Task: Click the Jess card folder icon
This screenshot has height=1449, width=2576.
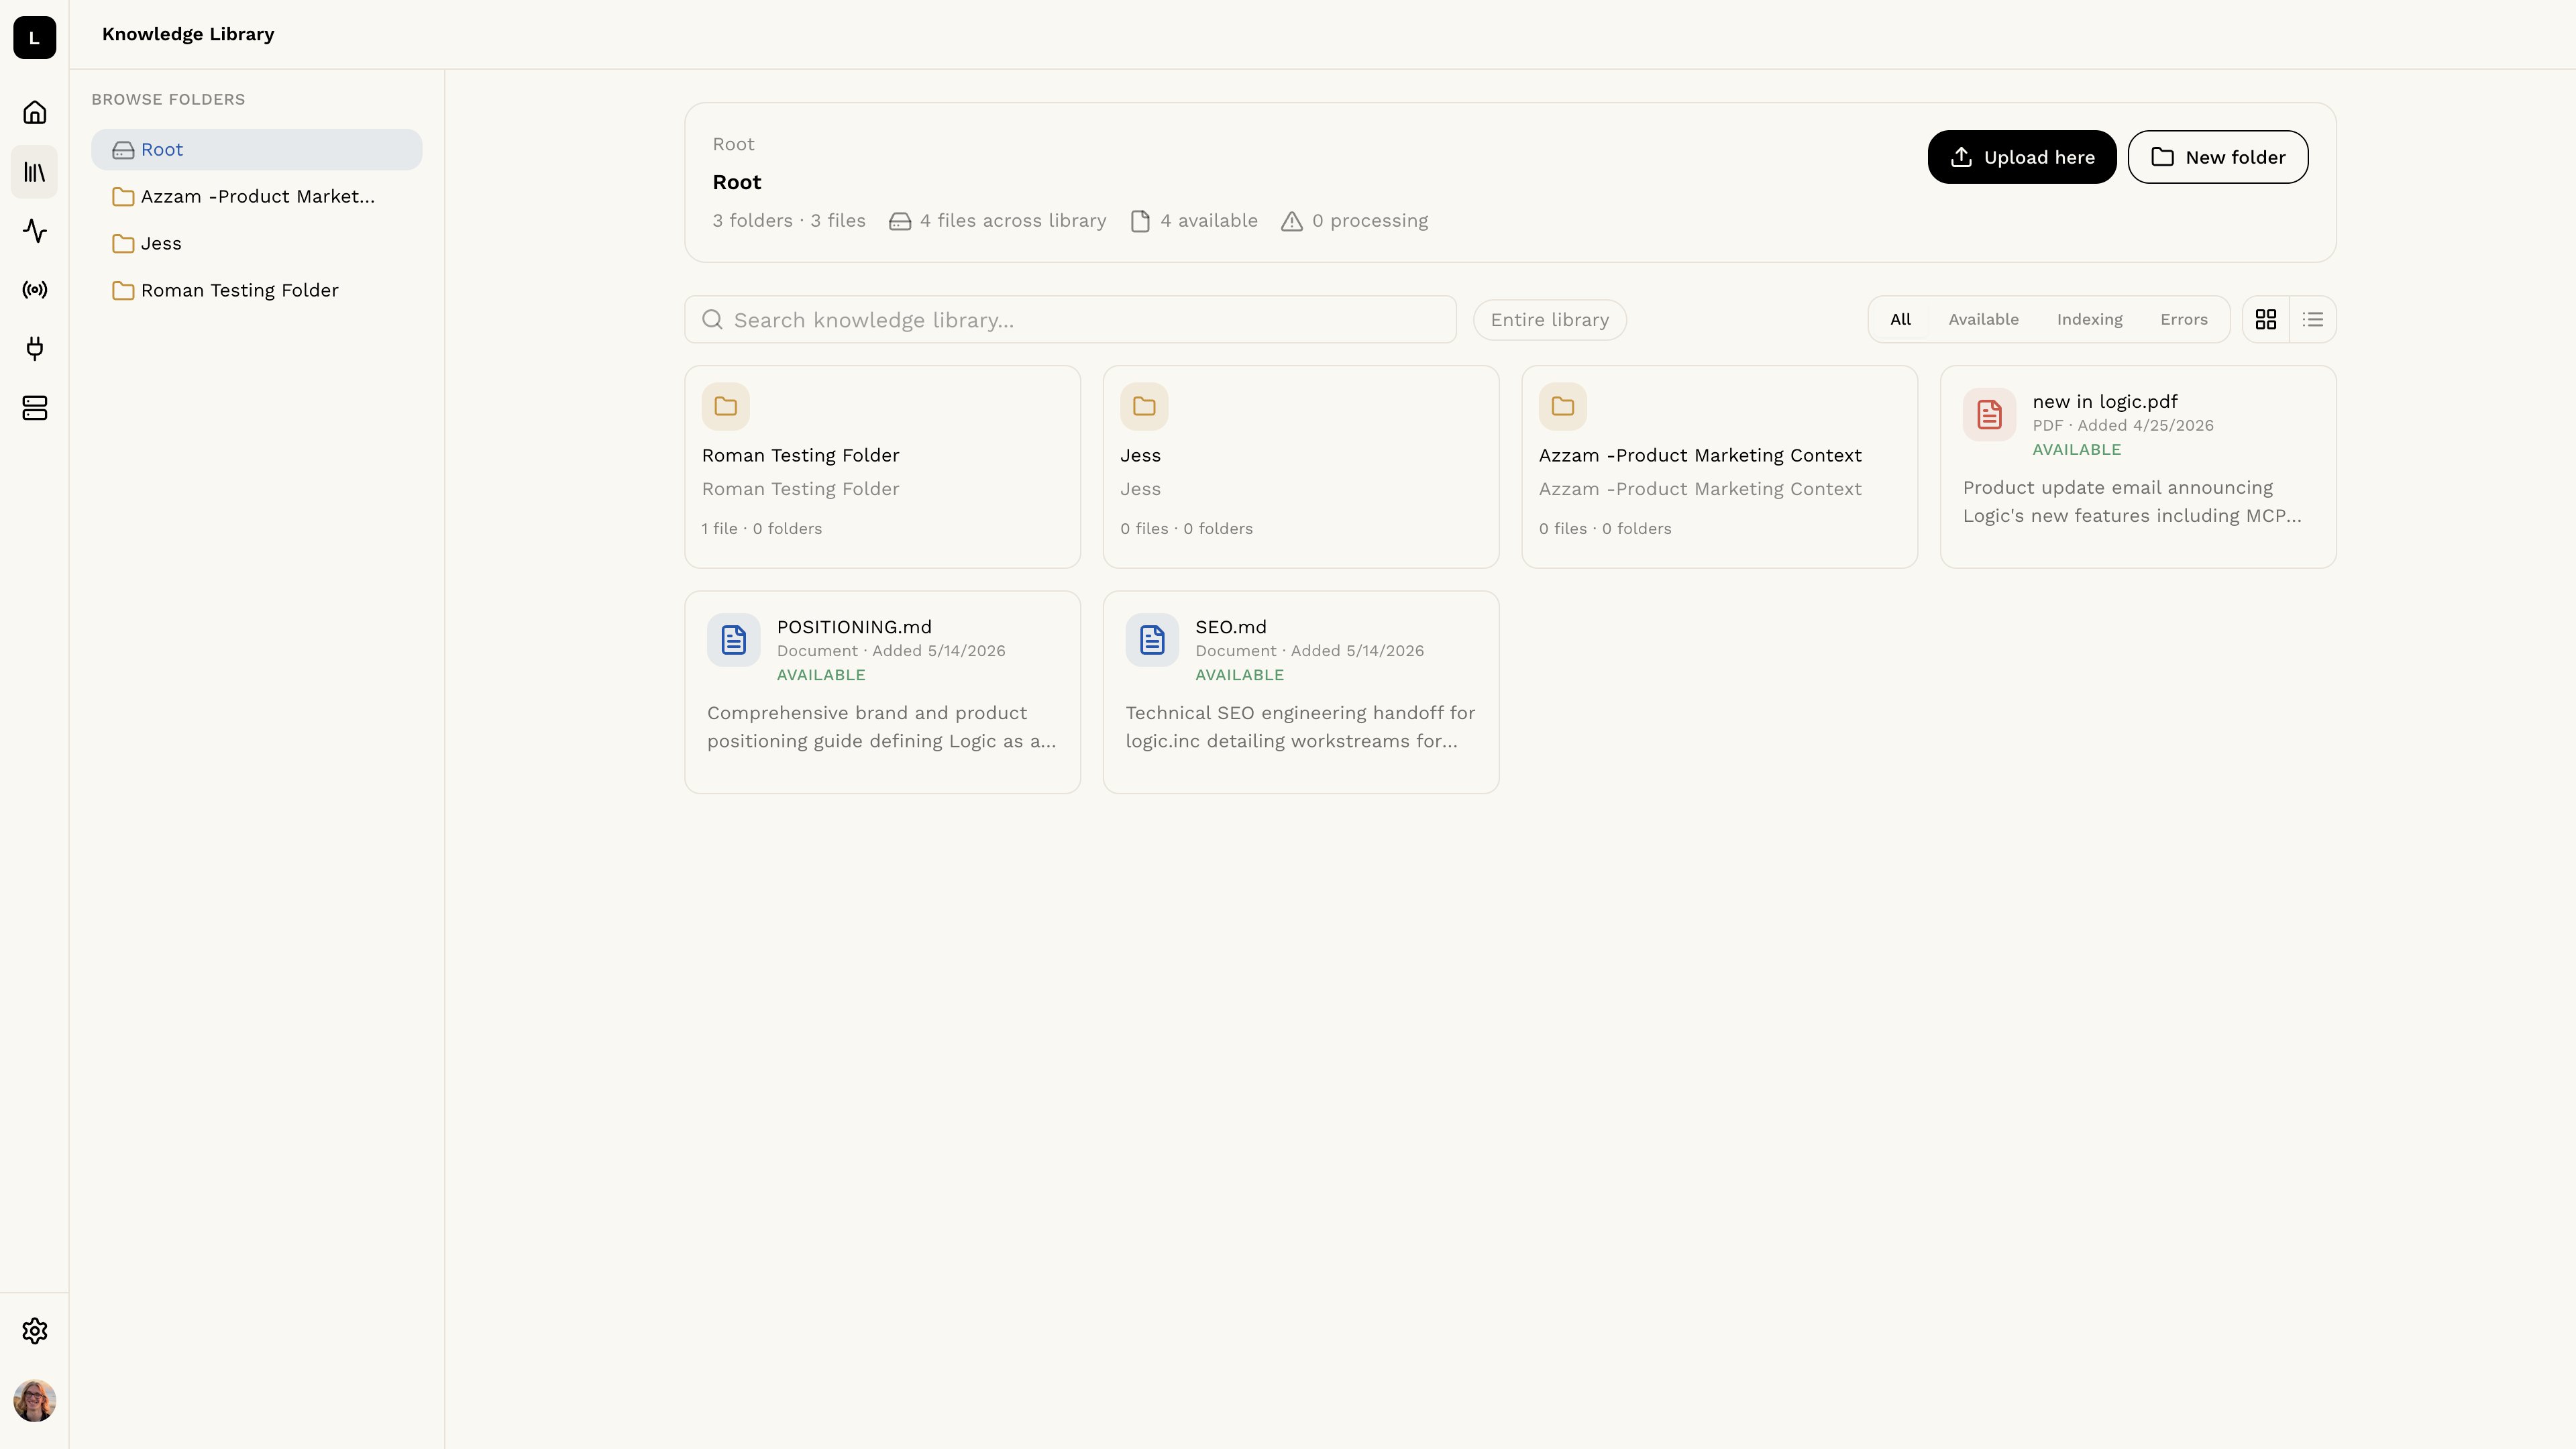Action: (1144, 407)
